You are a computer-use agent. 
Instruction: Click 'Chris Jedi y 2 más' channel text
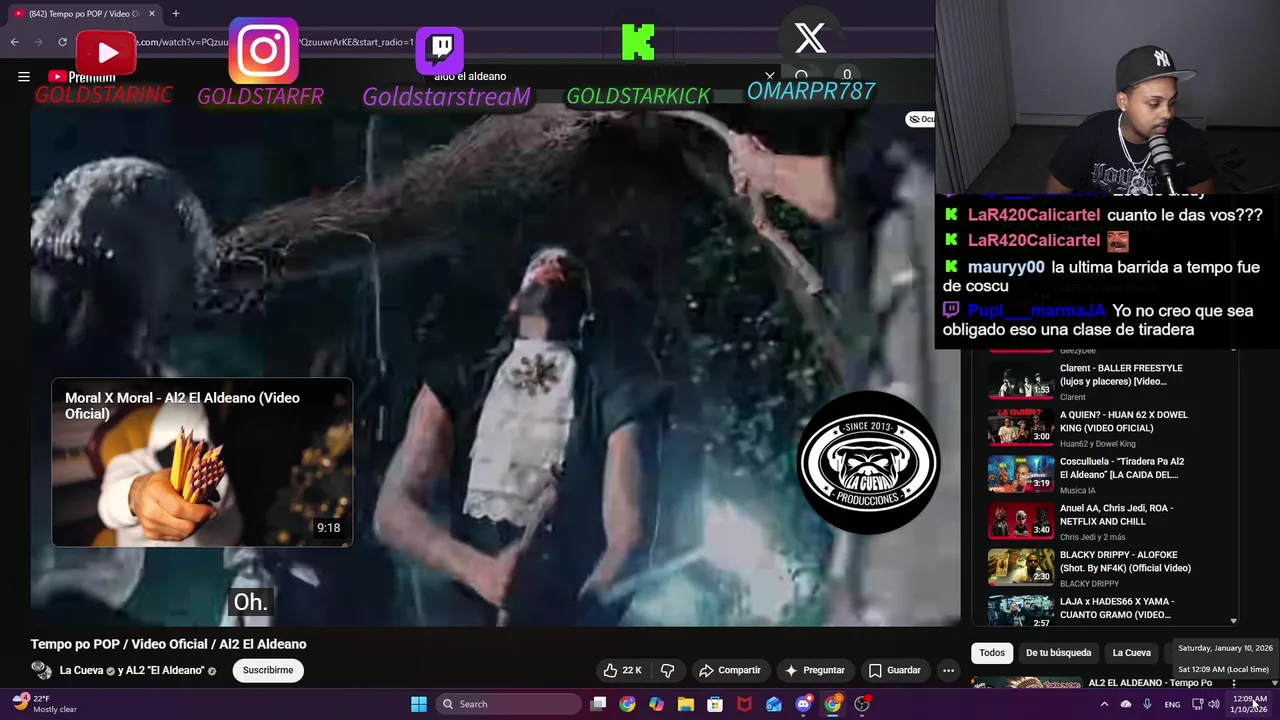coord(1092,537)
